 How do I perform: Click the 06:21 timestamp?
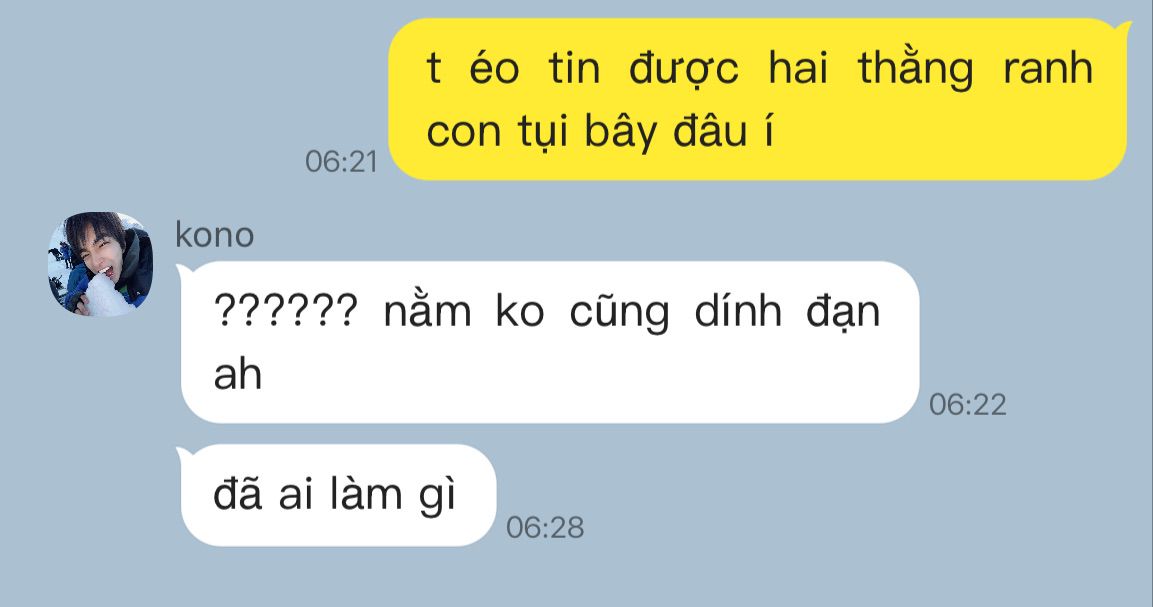tap(341, 161)
